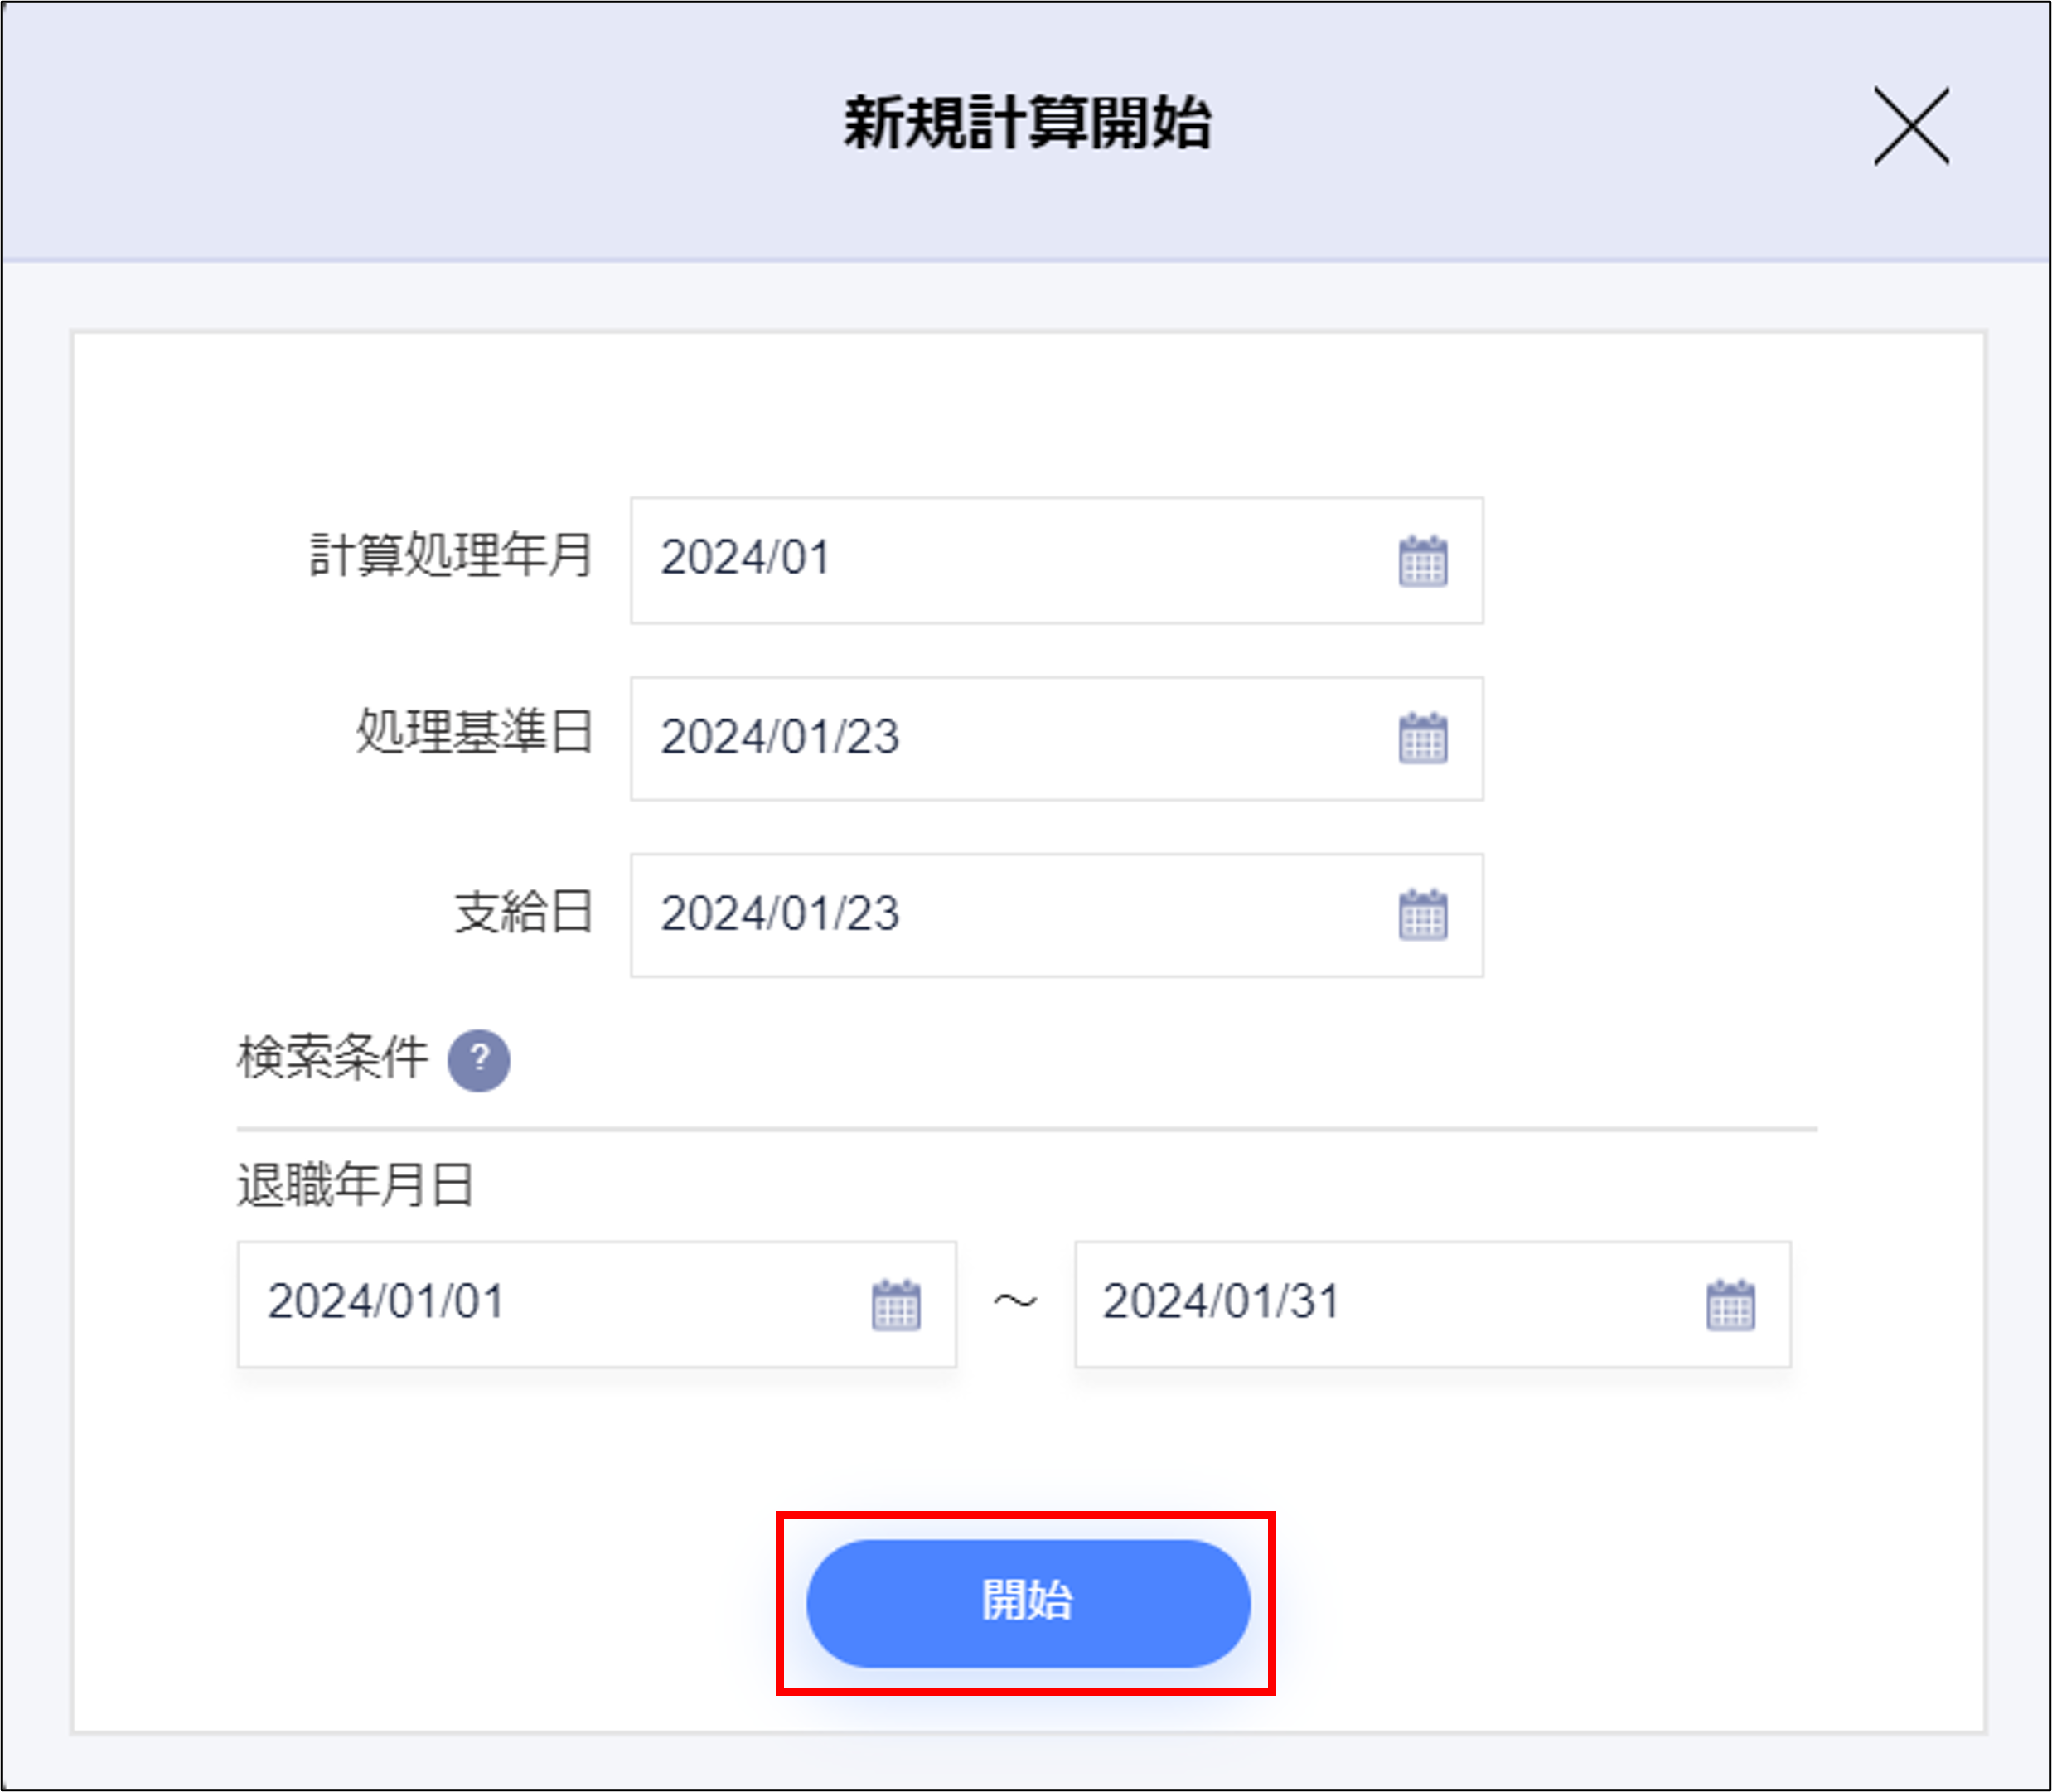Click the 計算処理年月 label
The height and width of the screenshot is (1792, 2052).
[x=452, y=556]
